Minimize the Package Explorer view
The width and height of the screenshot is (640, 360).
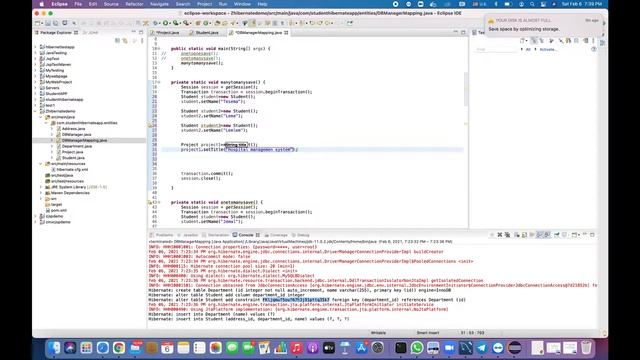133,32
